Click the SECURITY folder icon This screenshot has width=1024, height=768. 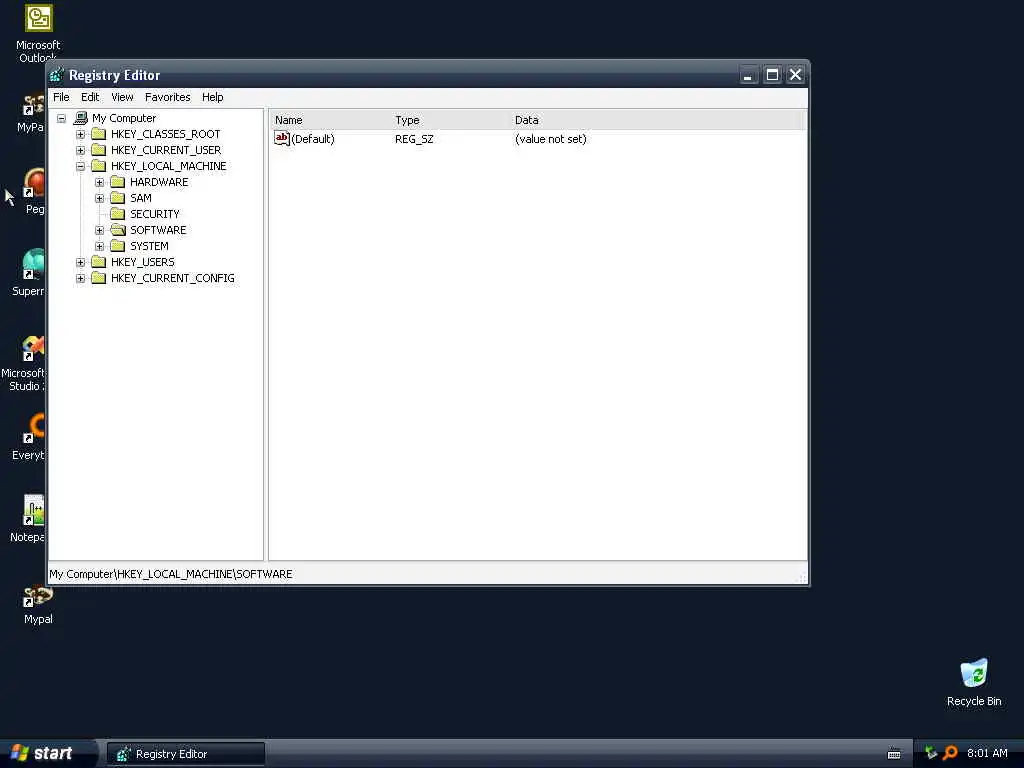(118, 214)
